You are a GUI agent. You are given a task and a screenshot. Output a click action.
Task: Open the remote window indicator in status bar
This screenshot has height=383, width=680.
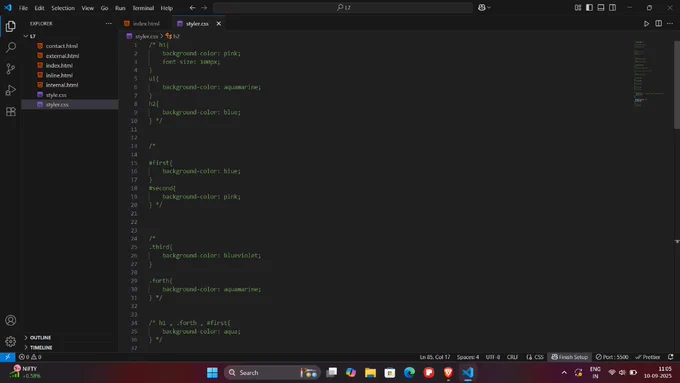(7, 357)
